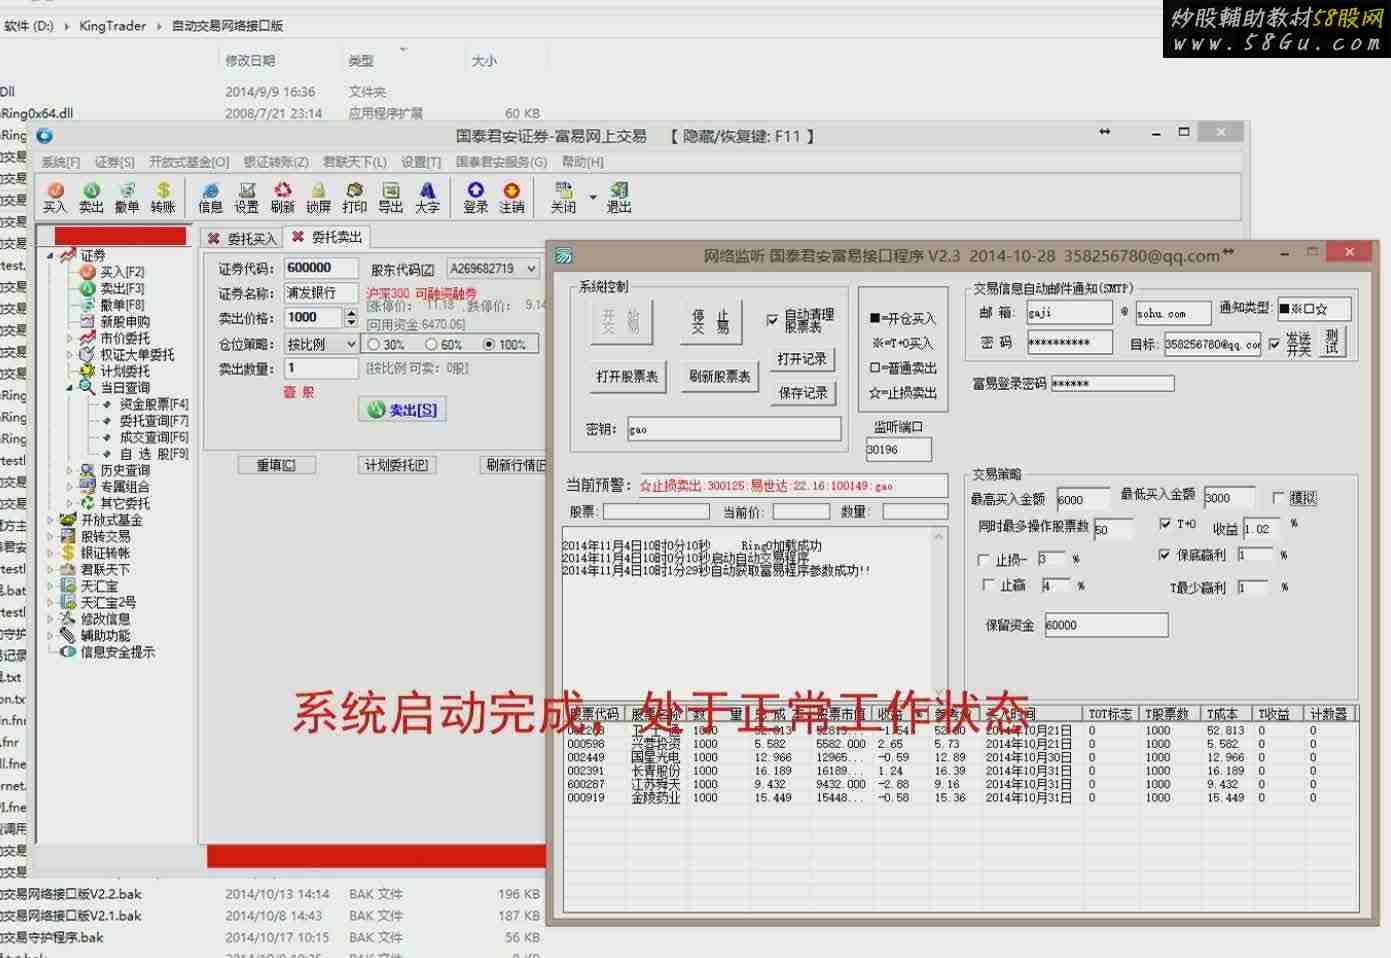The width and height of the screenshot is (1391, 958).
Task: Click the 买入 buy toolbar icon
Action: click(55, 197)
